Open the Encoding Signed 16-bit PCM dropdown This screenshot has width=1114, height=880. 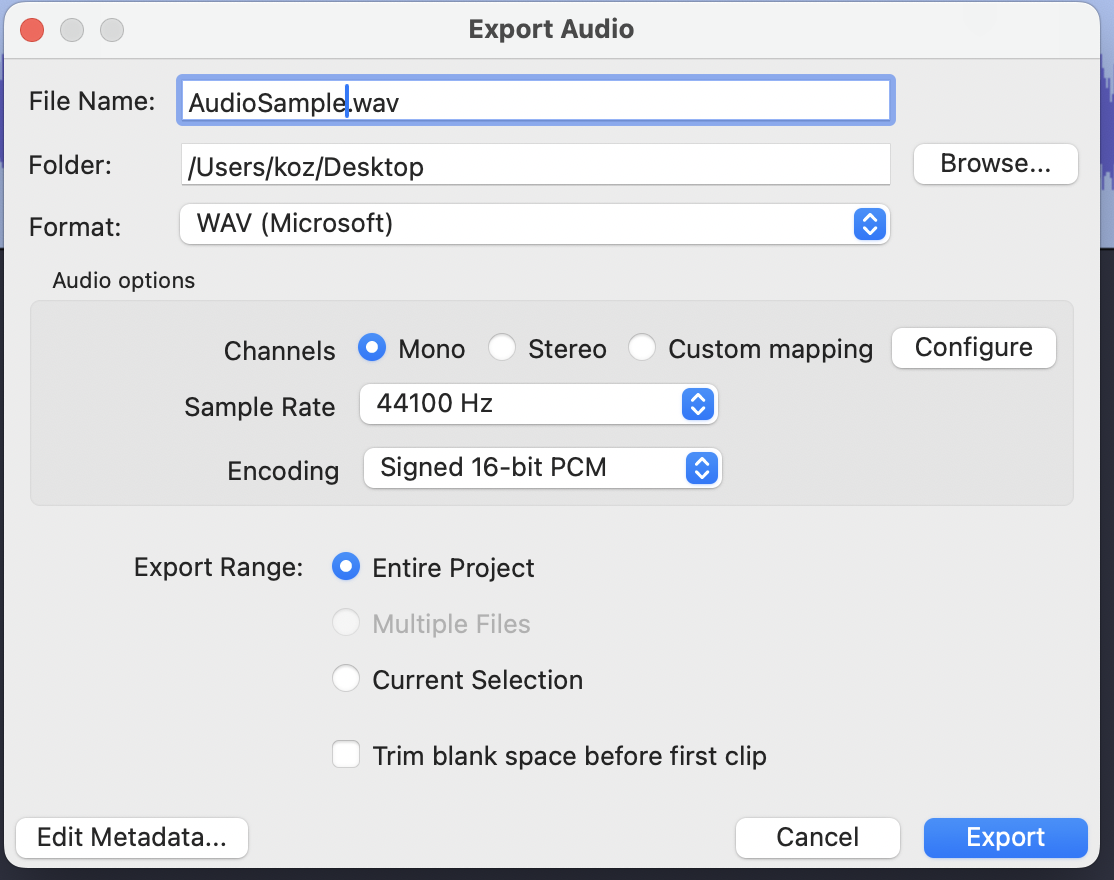tap(542, 467)
